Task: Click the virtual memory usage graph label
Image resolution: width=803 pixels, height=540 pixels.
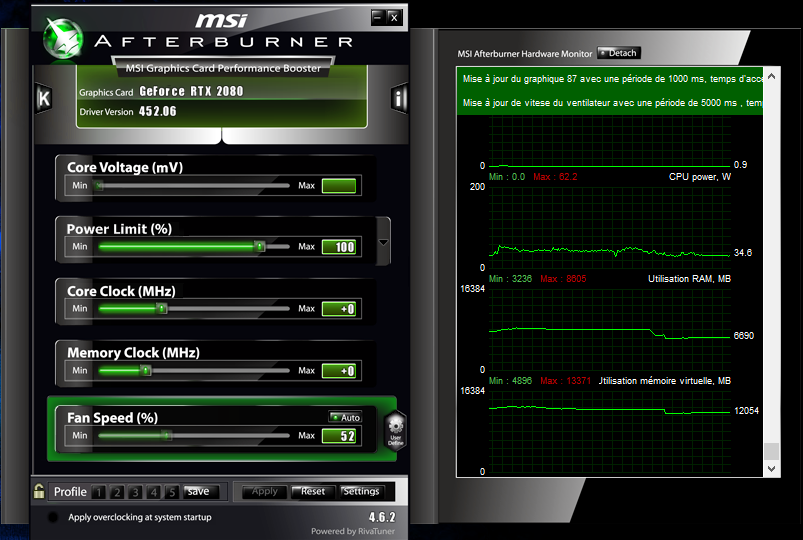Action: [x=665, y=381]
